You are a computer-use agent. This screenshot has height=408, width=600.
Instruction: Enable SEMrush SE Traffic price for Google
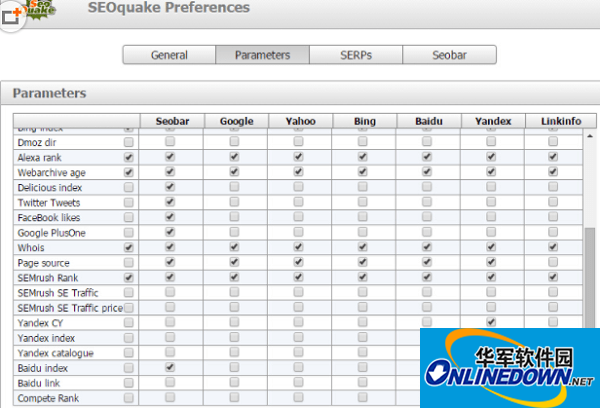coord(234,307)
